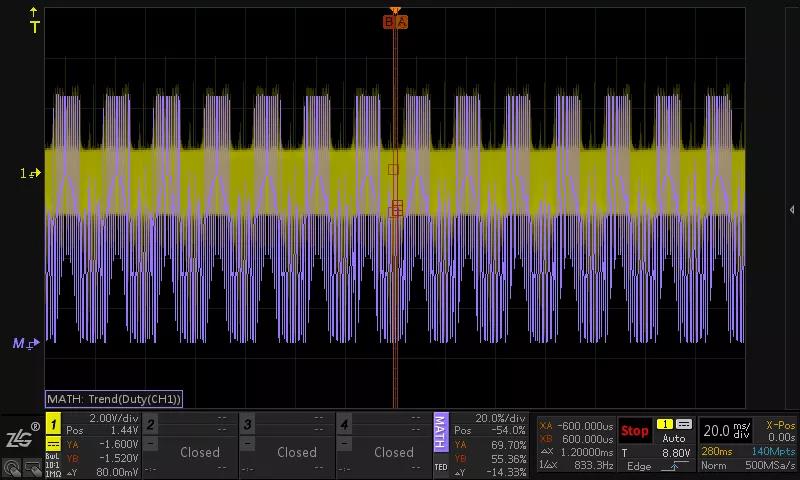Enable closed channel 2
Screen dimensions: 800x480
click(199, 452)
